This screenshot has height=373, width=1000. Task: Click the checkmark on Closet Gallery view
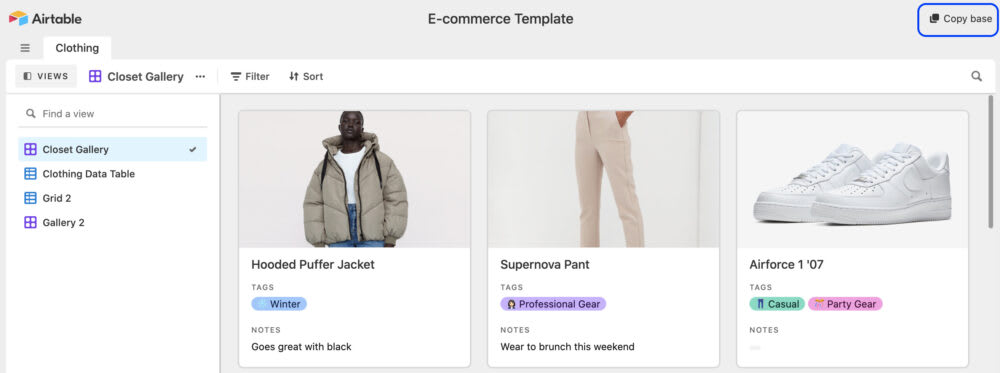[193, 150]
